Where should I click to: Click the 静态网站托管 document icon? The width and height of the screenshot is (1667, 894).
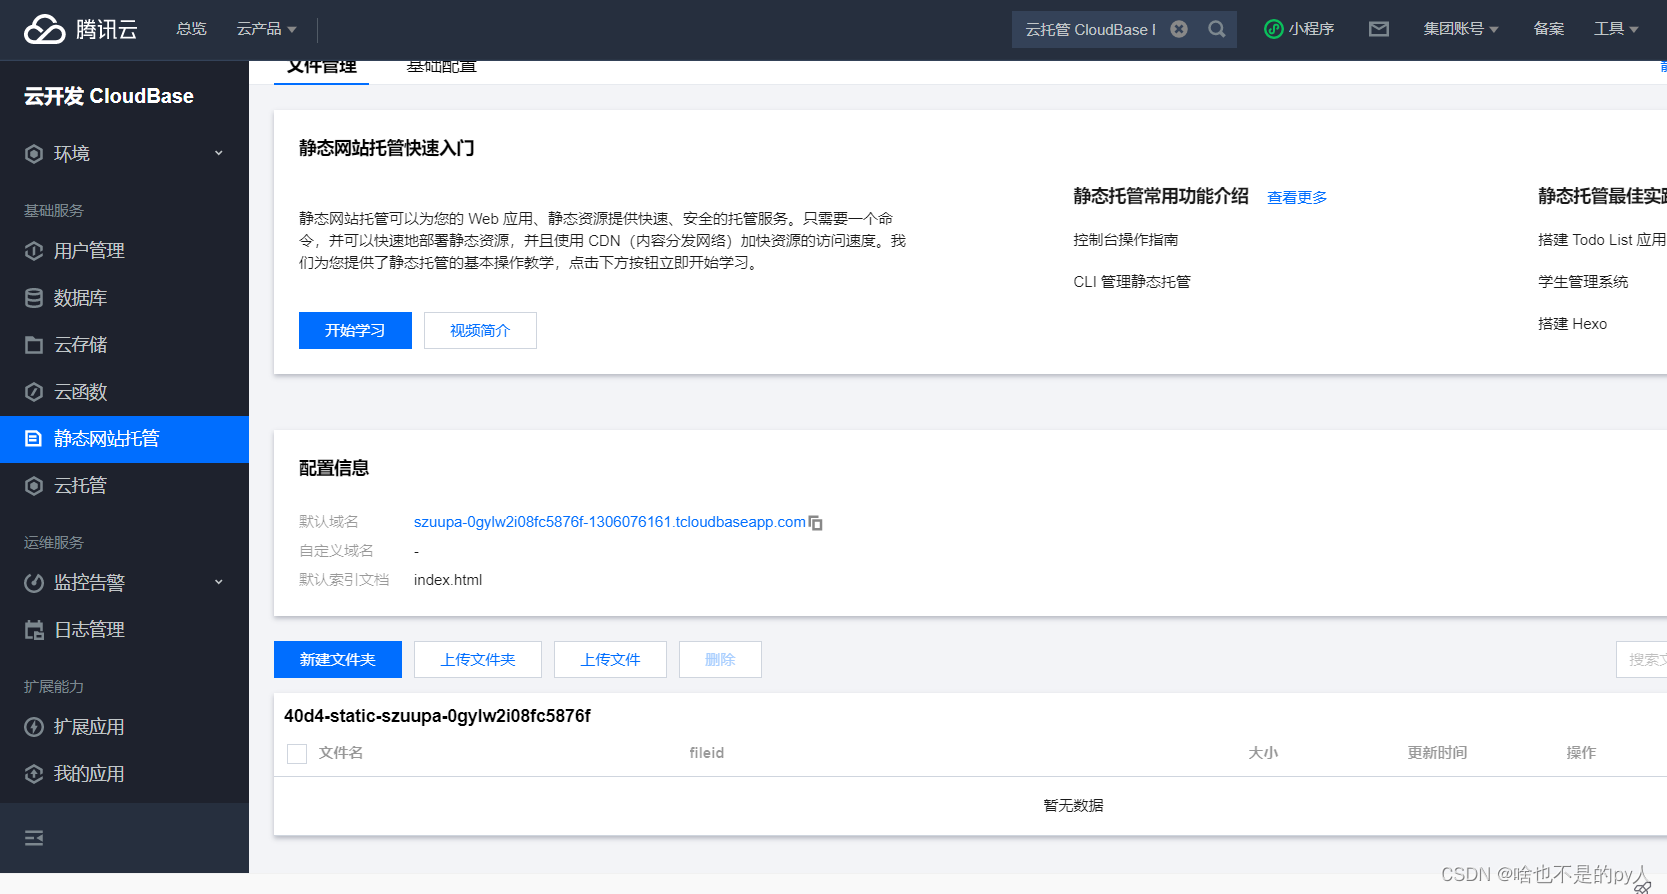[x=34, y=439]
